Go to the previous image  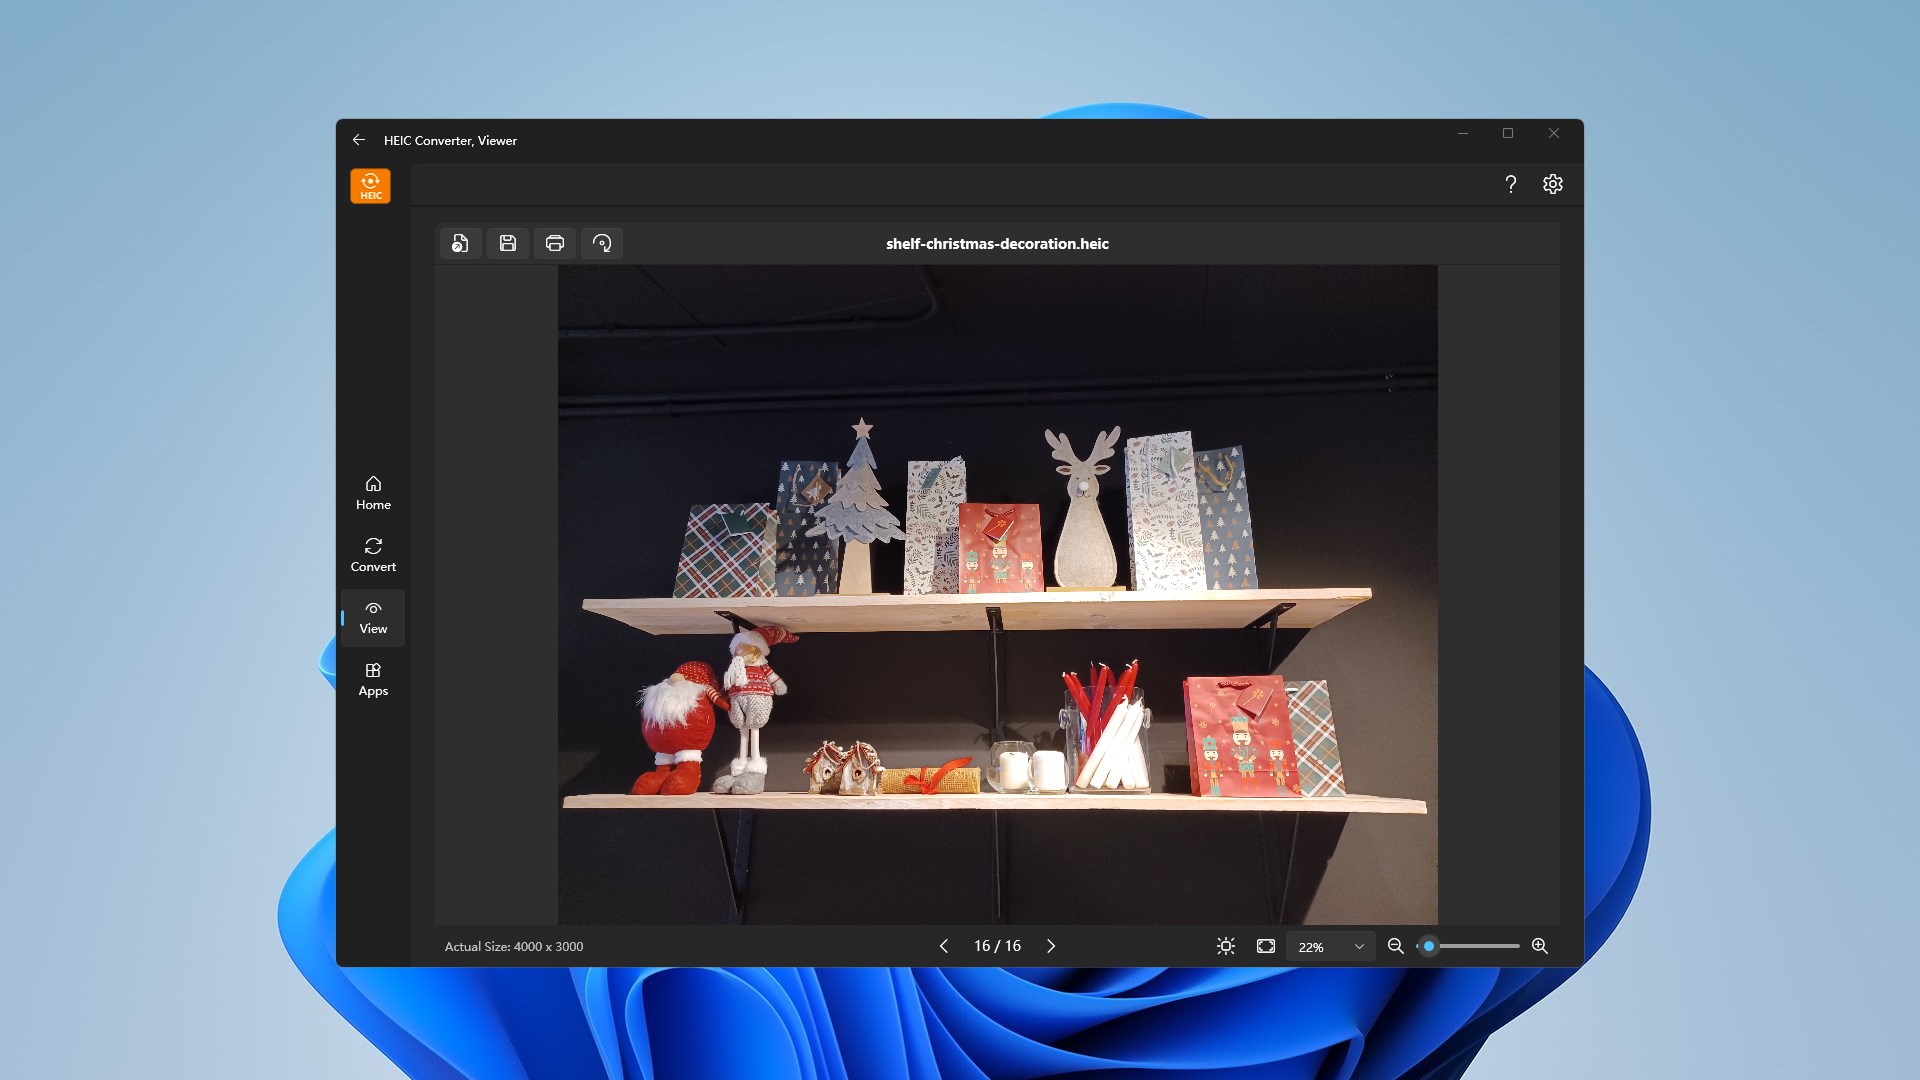tap(944, 946)
